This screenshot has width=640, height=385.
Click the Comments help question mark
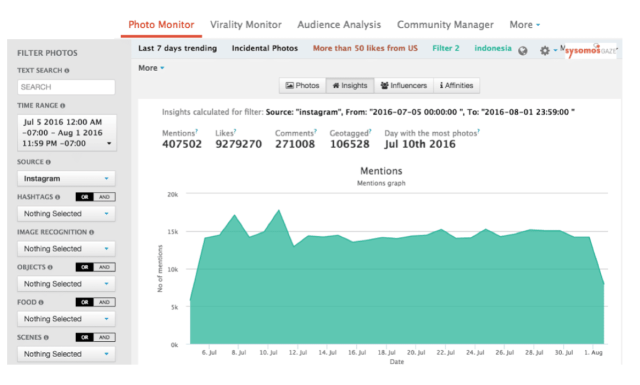pyautogui.click(x=316, y=131)
